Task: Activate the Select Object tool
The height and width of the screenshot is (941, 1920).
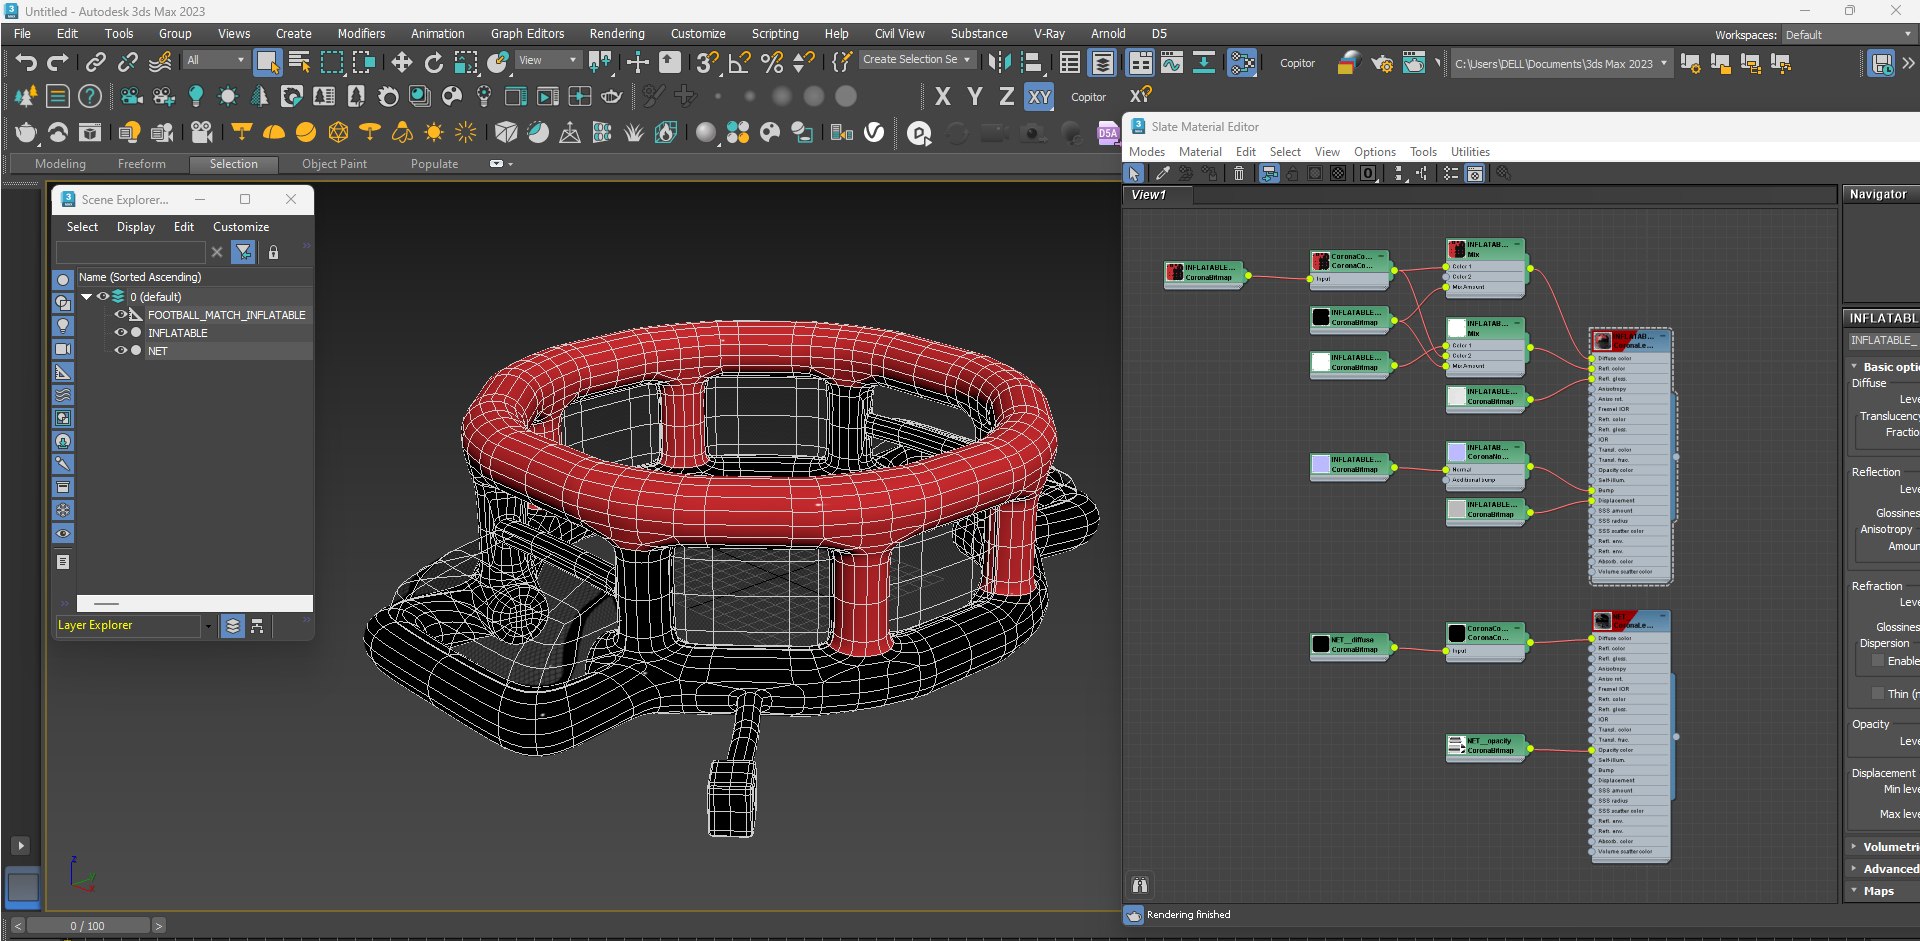Action: point(267,63)
